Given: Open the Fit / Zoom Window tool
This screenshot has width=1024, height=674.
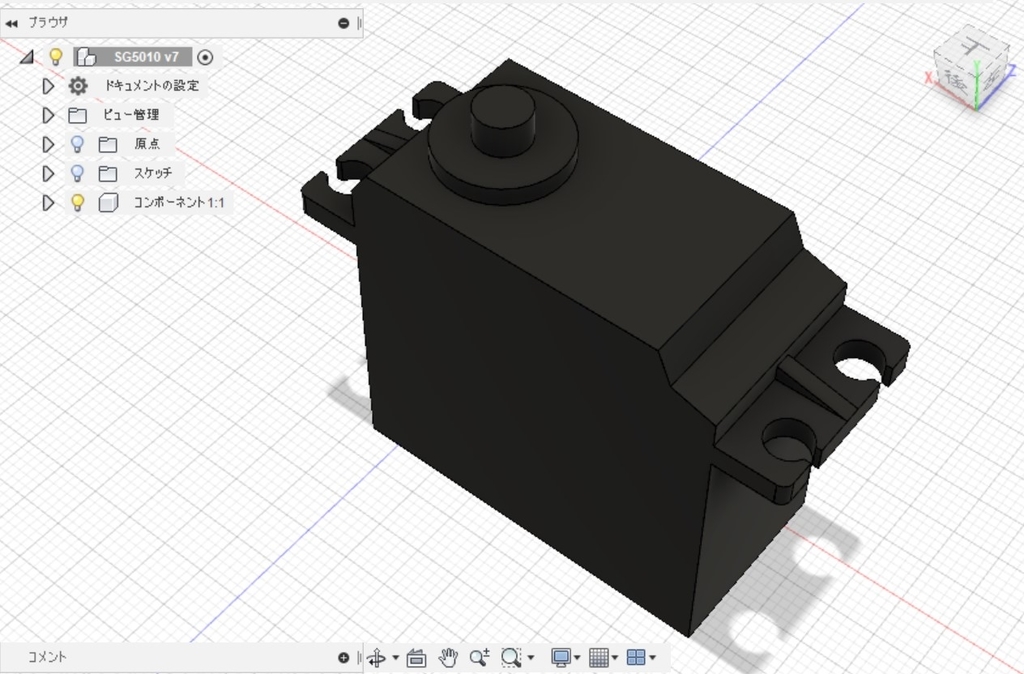Looking at the screenshot, I should 513,657.
